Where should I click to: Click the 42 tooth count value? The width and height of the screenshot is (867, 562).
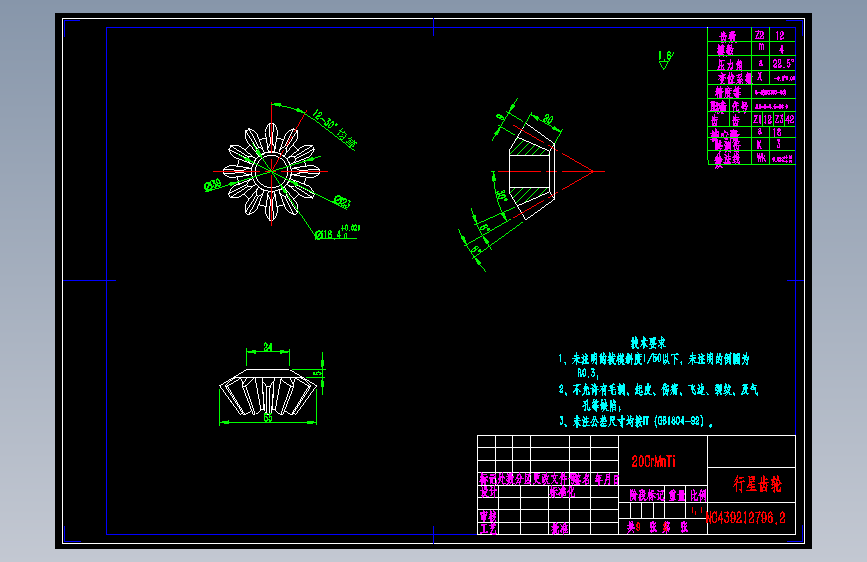pos(790,119)
